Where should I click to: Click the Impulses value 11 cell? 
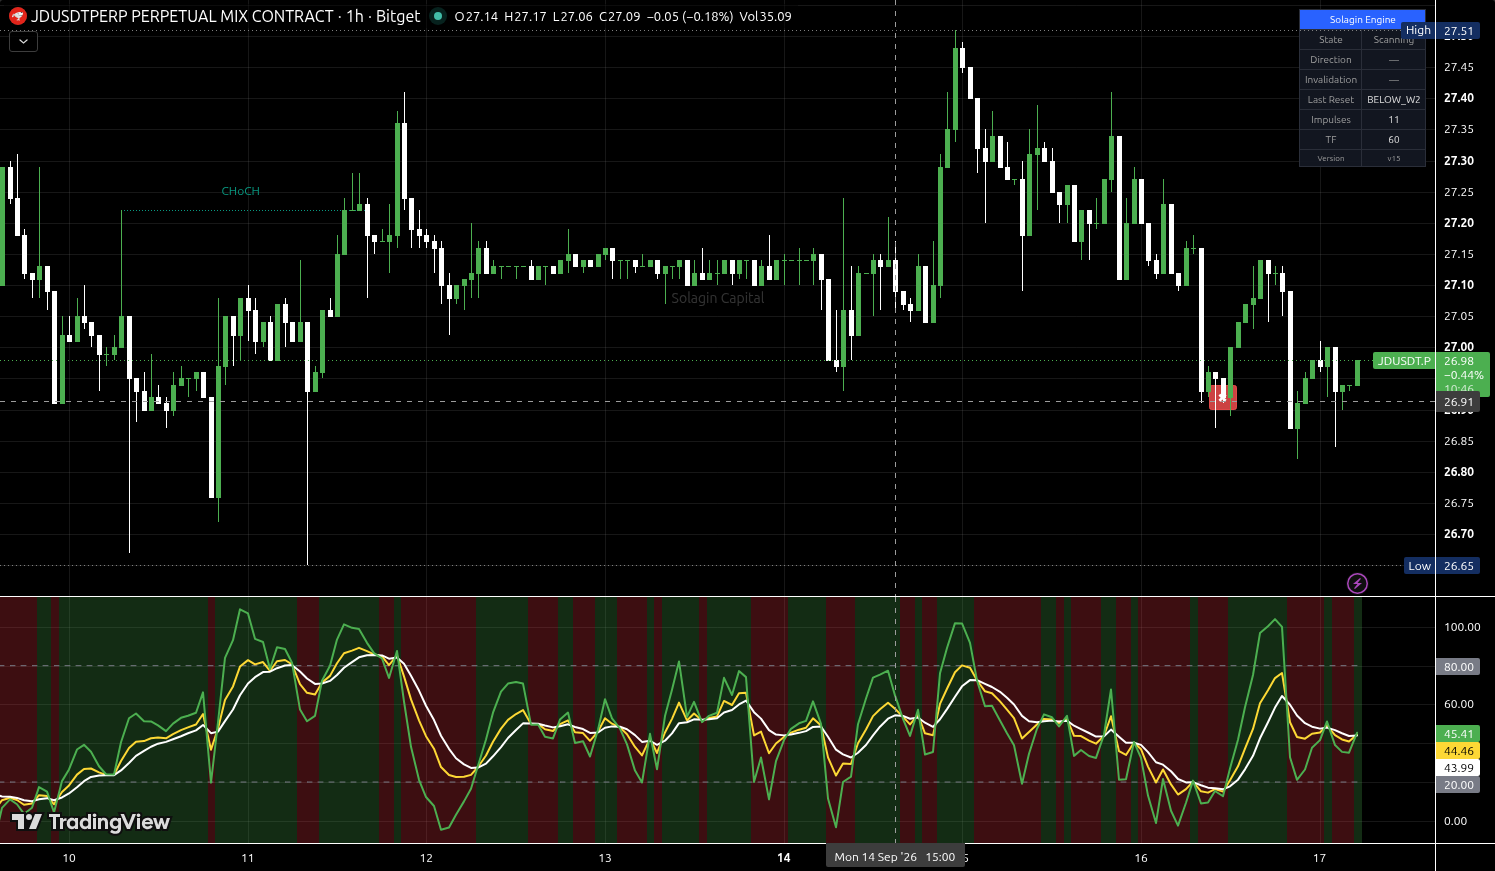1393,120
